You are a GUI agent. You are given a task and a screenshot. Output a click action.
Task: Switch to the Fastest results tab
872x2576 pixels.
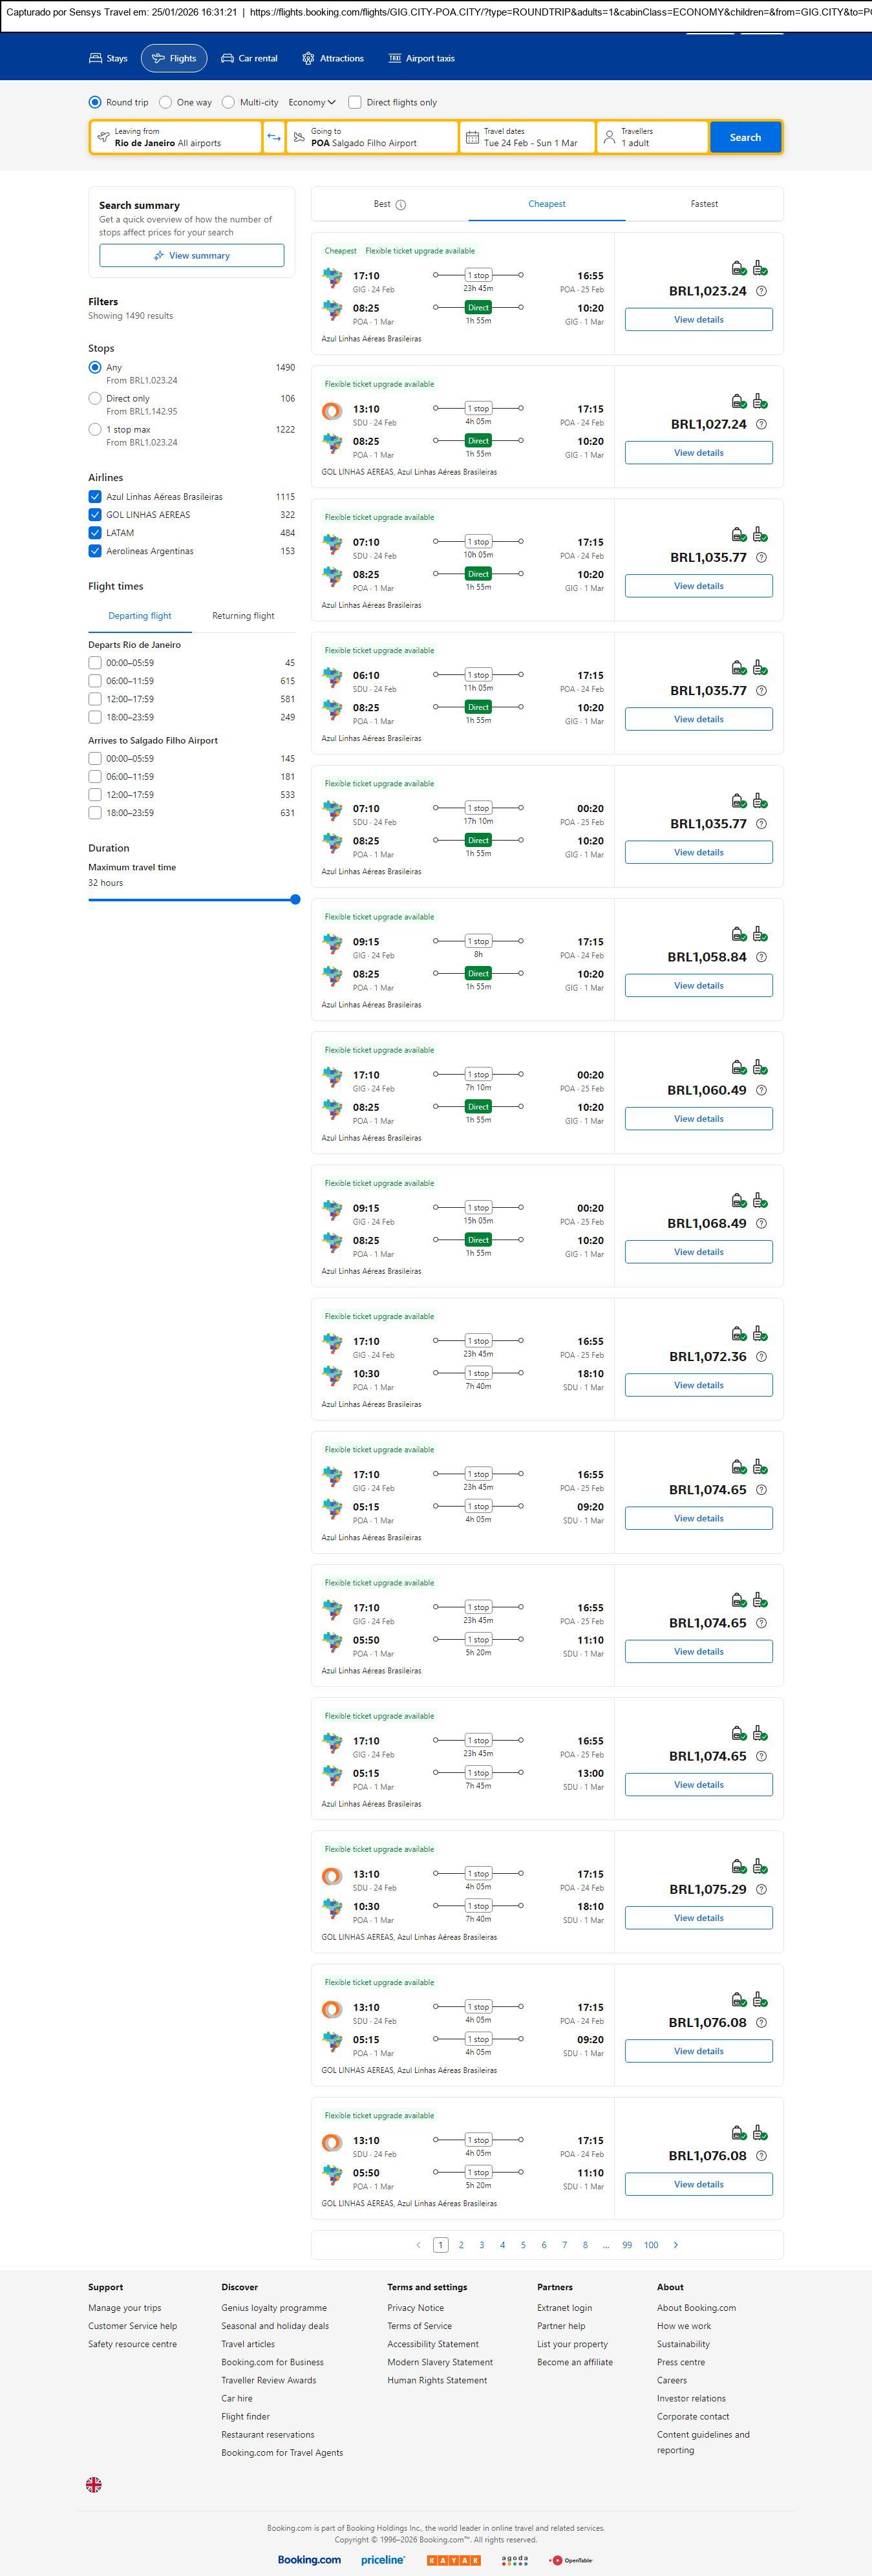click(704, 204)
